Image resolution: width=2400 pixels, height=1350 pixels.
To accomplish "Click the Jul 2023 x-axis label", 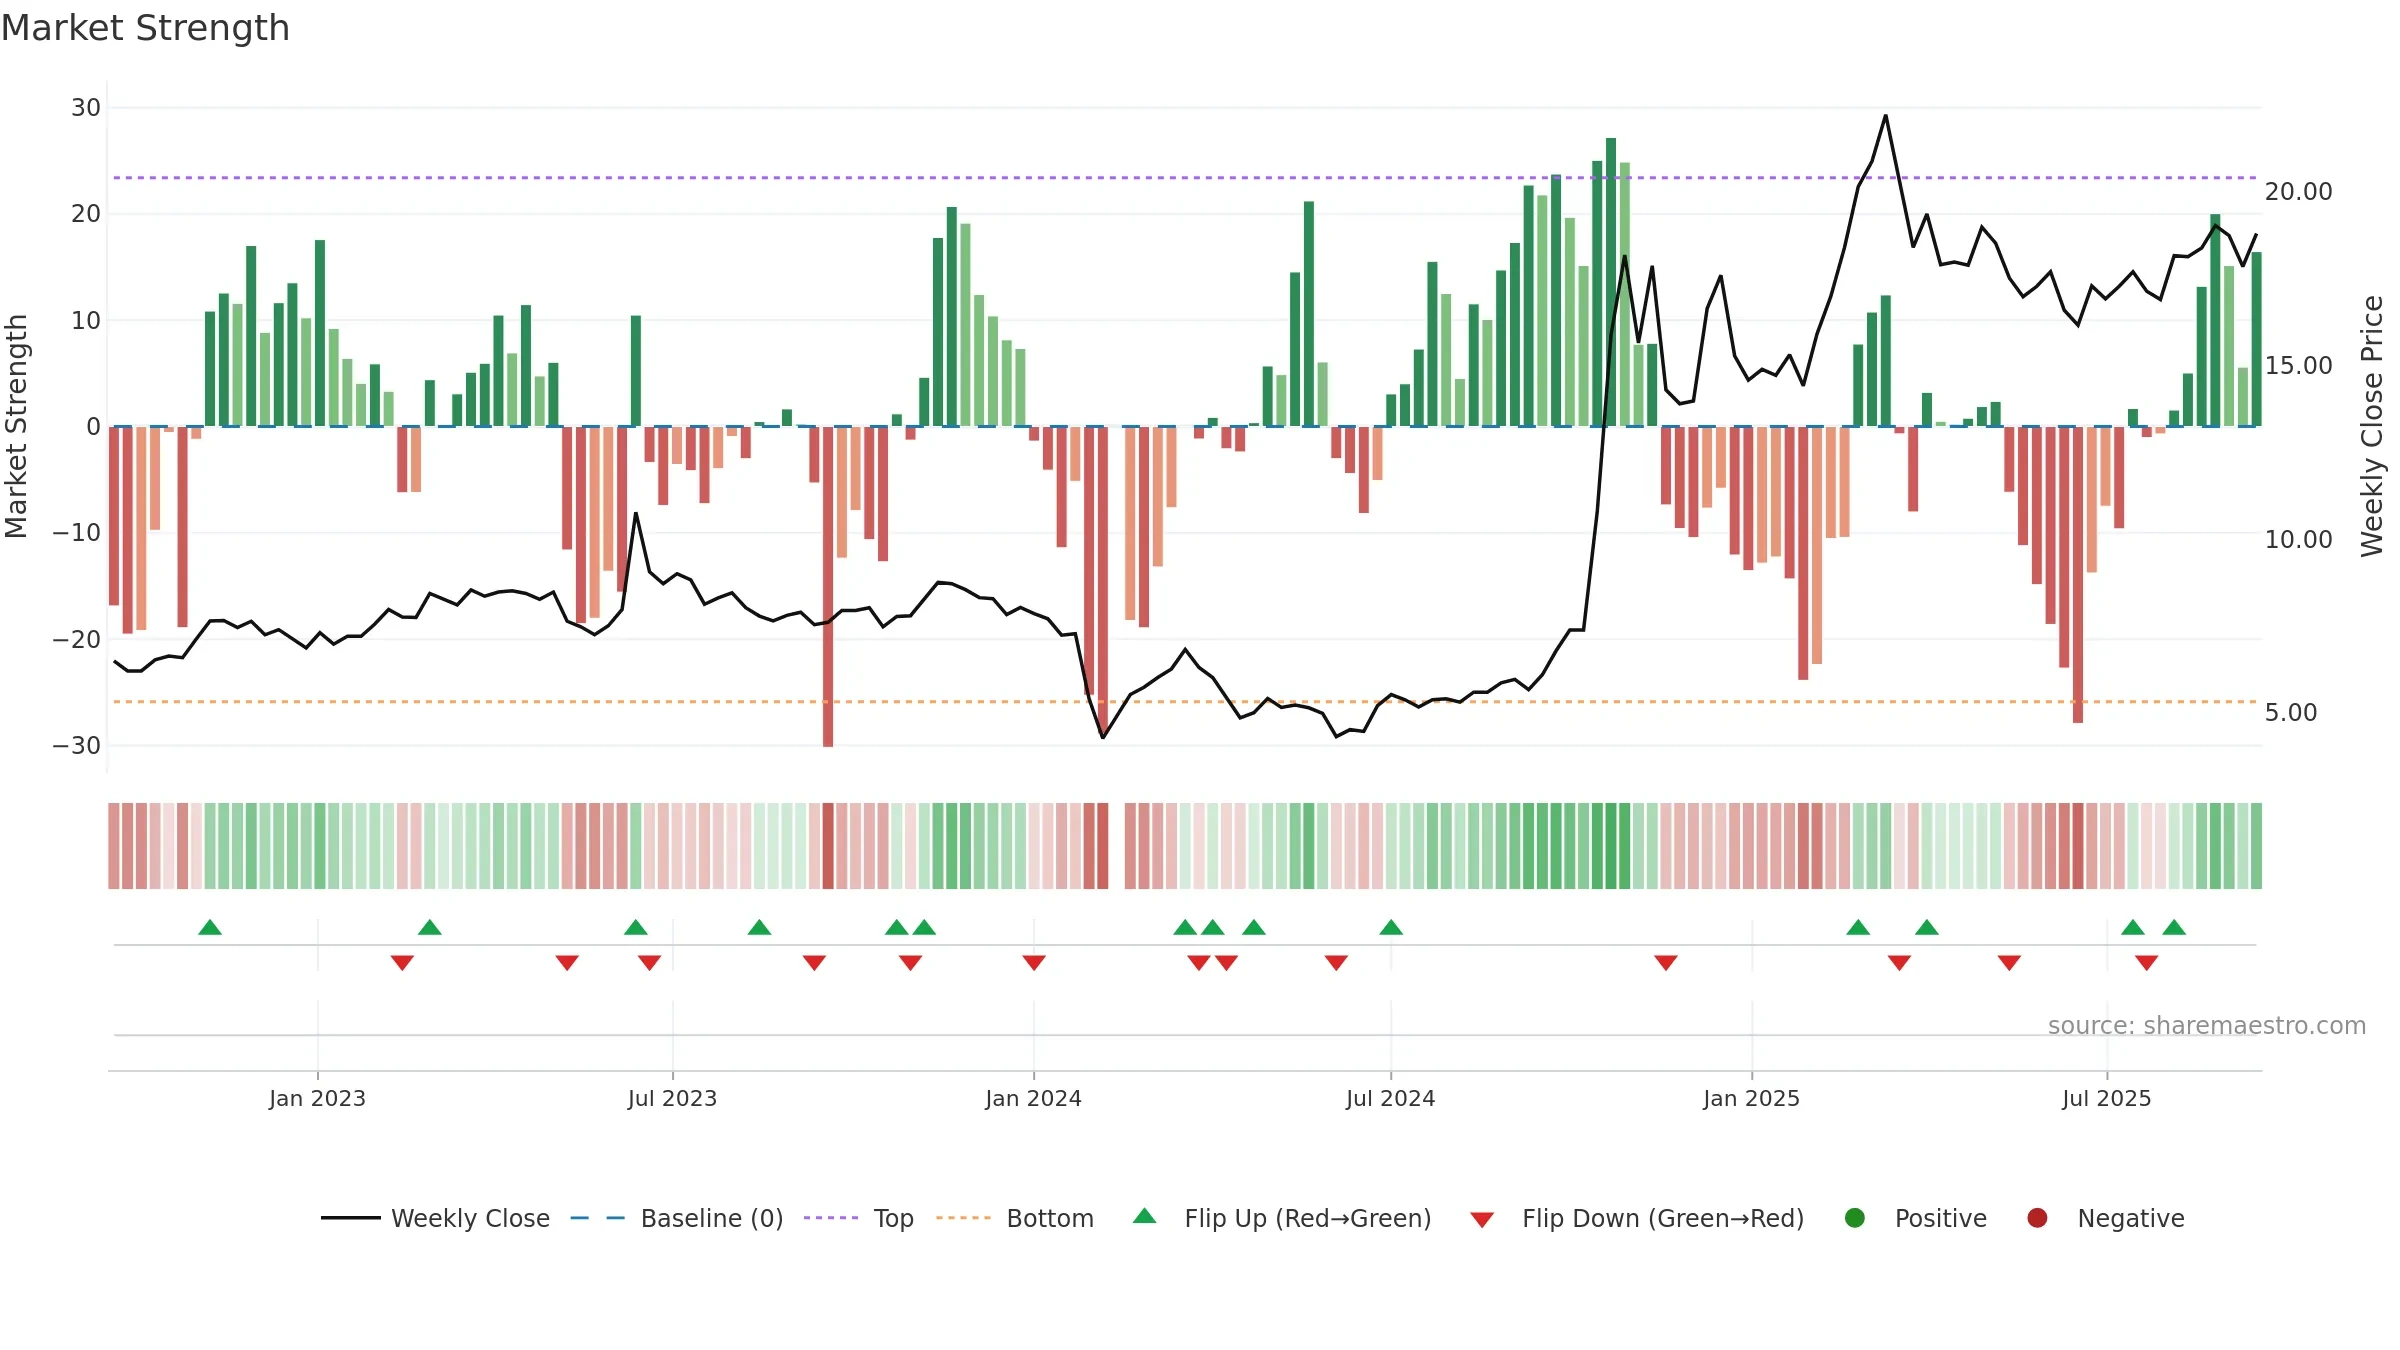I will (672, 1098).
